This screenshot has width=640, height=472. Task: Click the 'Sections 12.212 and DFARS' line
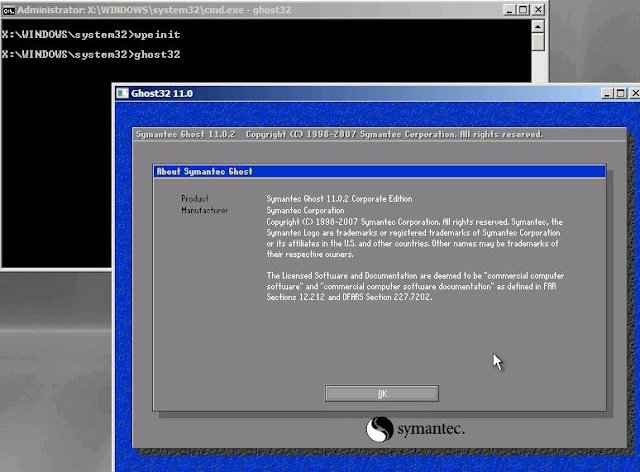(349, 297)
